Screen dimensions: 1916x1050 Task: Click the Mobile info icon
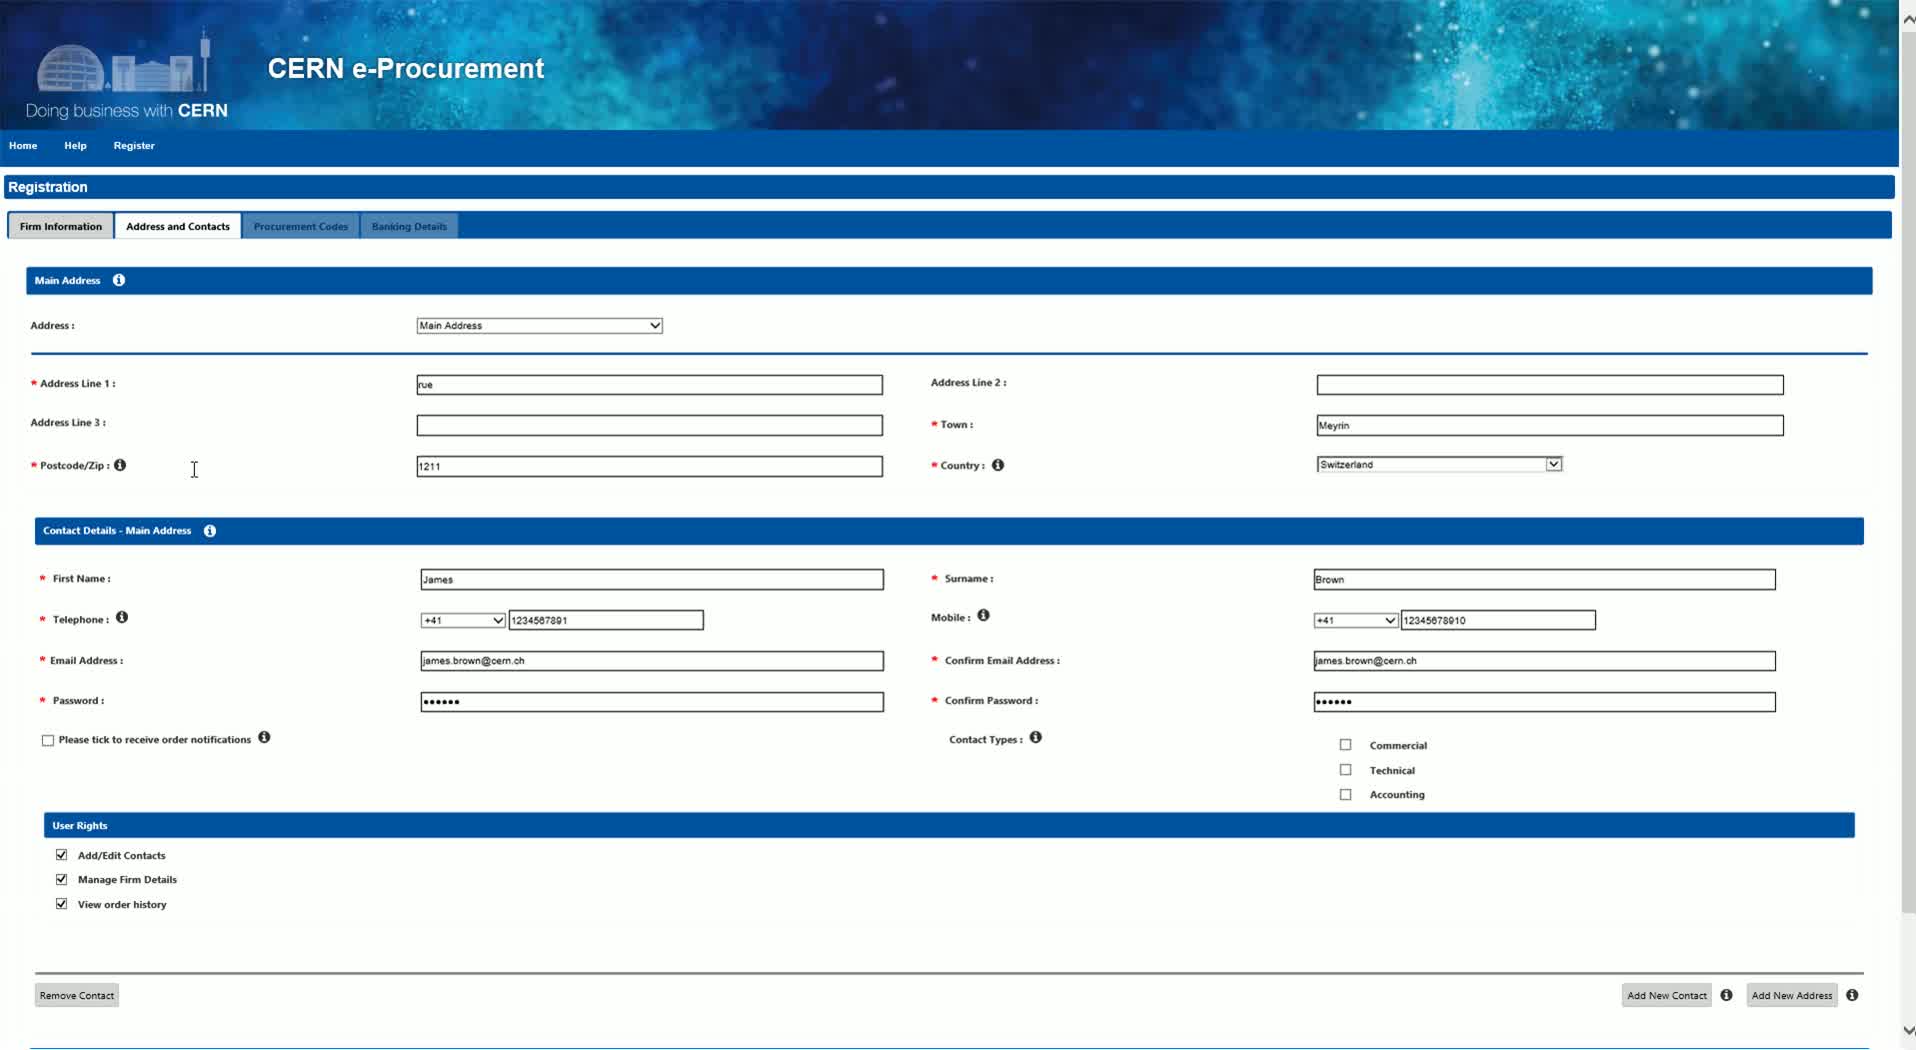click(x=984, y=616)
